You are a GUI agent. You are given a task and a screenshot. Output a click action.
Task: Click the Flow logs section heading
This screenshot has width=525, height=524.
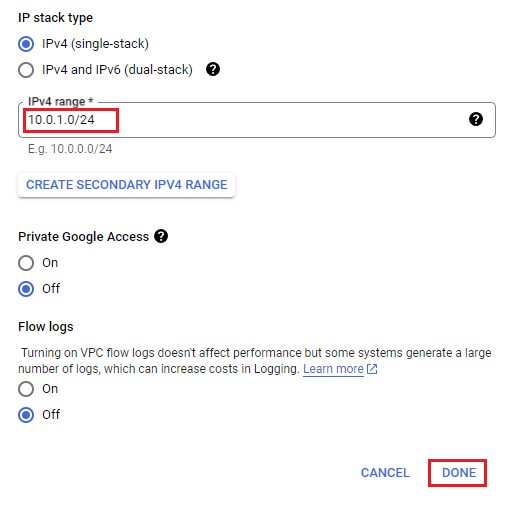(x=46, y=326)
